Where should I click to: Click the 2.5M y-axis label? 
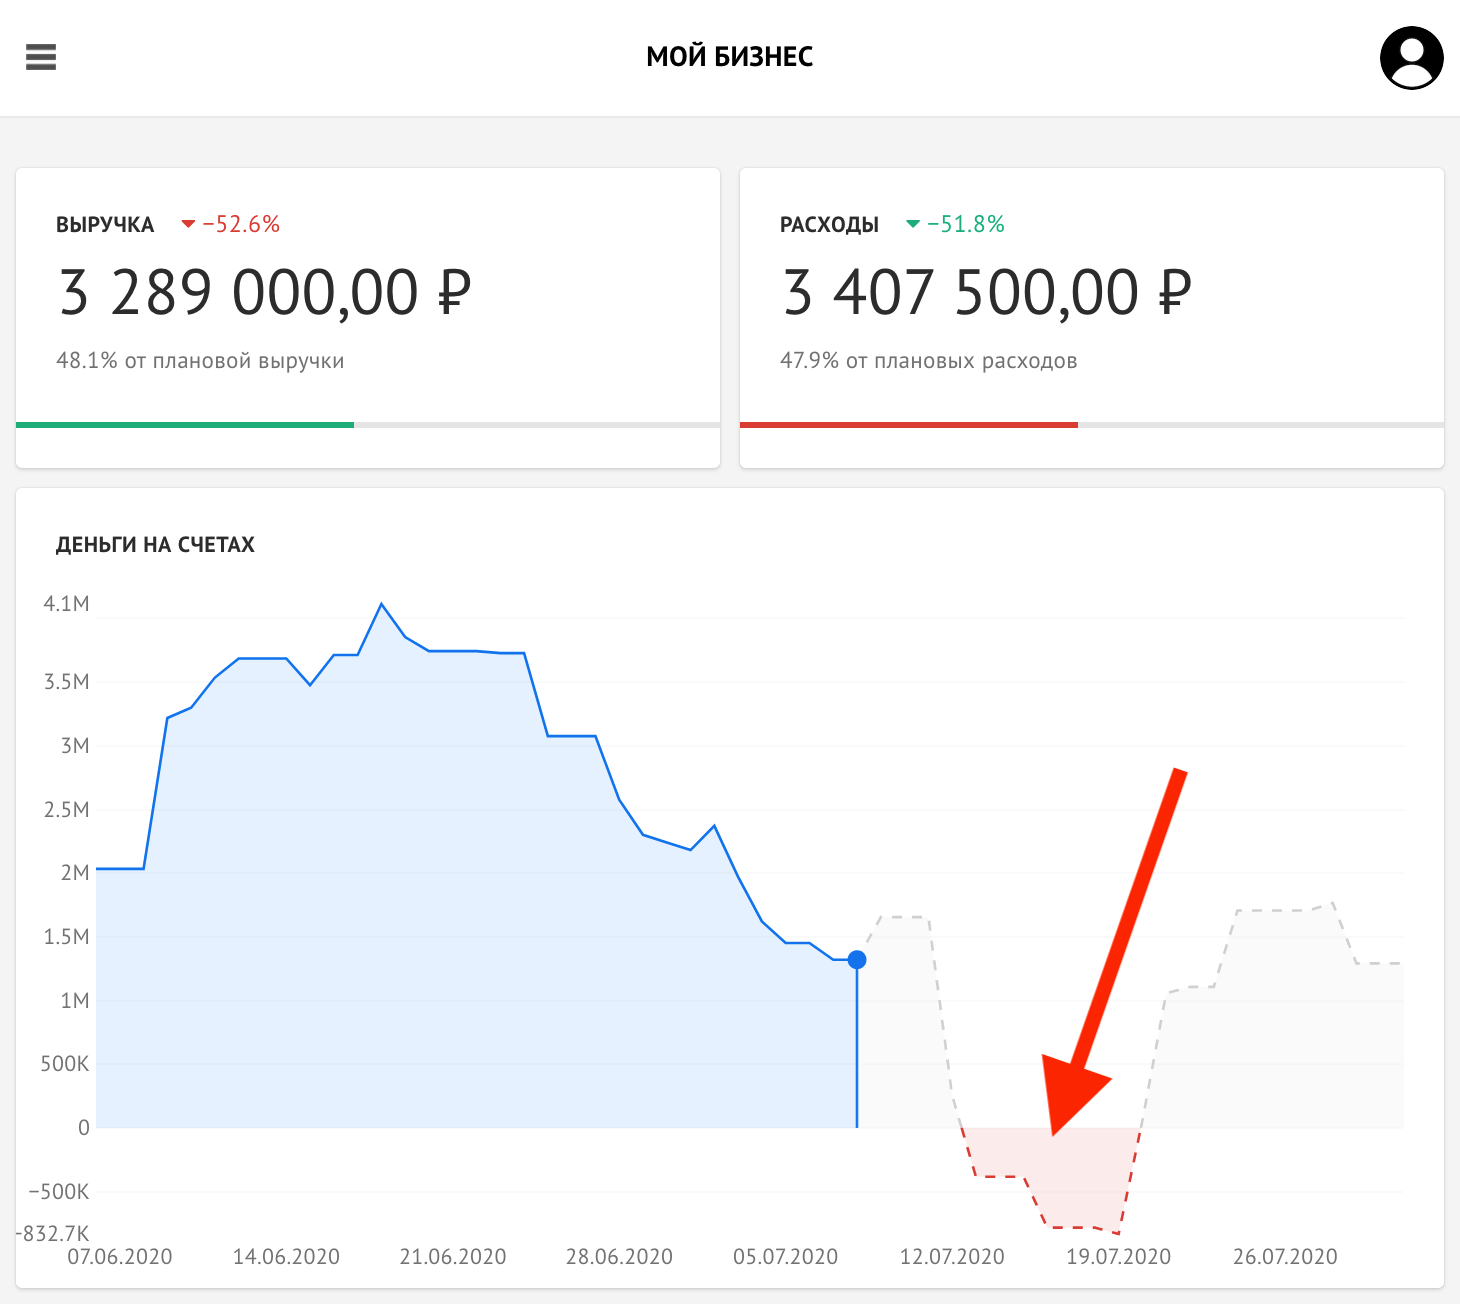click(66, 810)
